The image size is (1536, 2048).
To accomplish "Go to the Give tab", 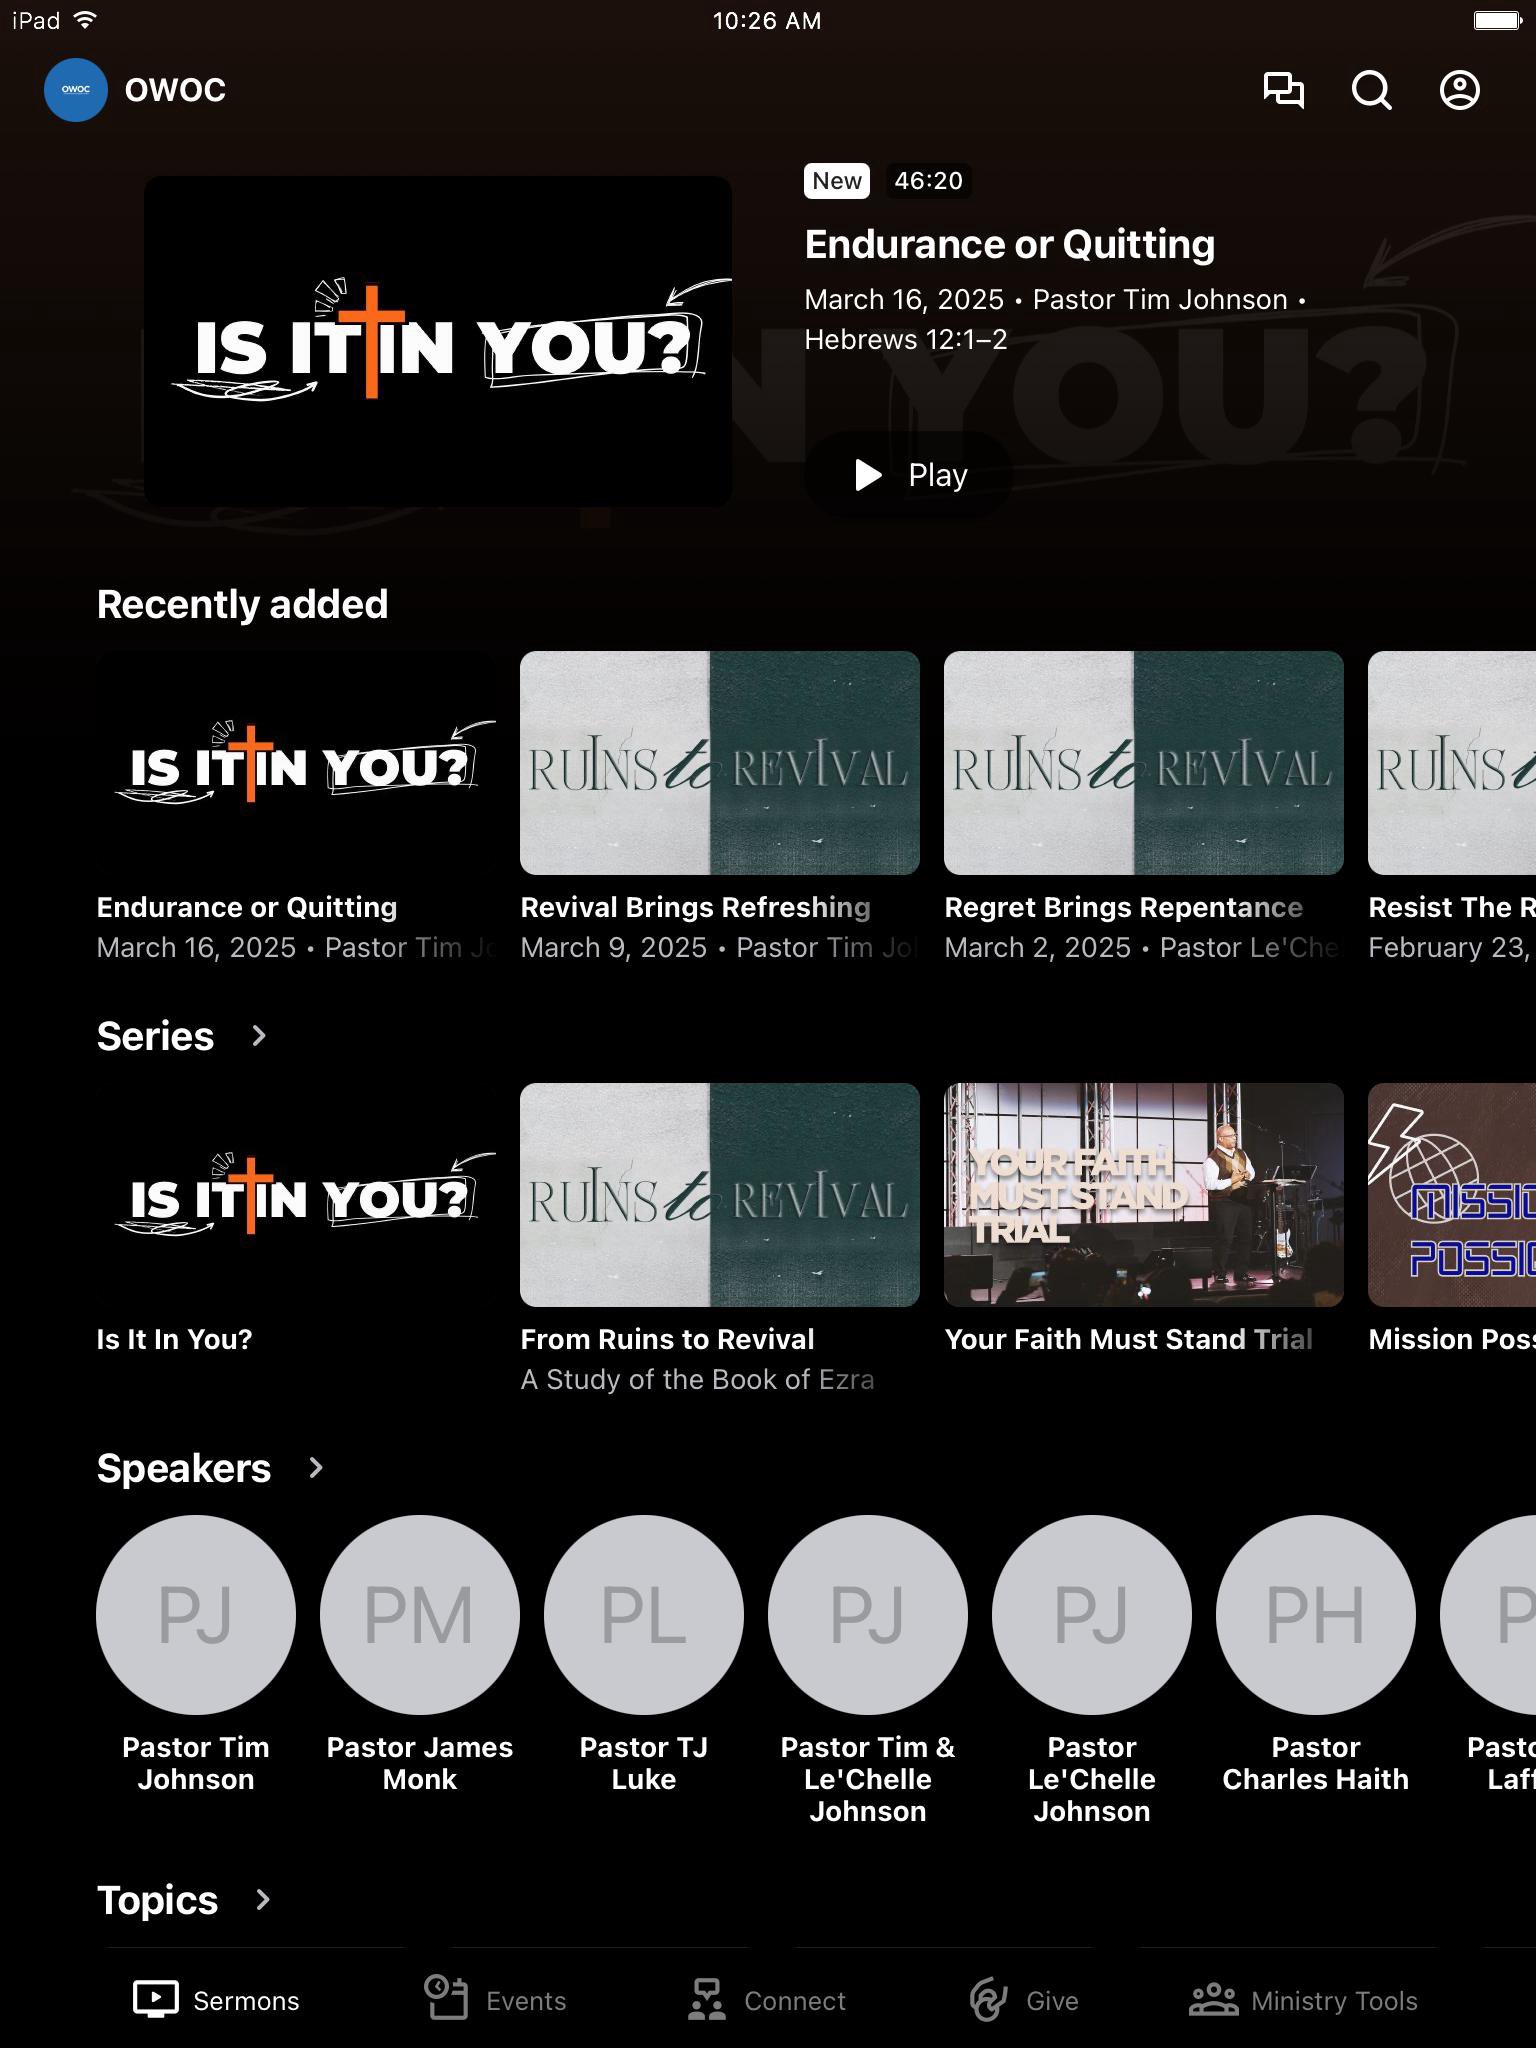I will pos(1024,2000).
